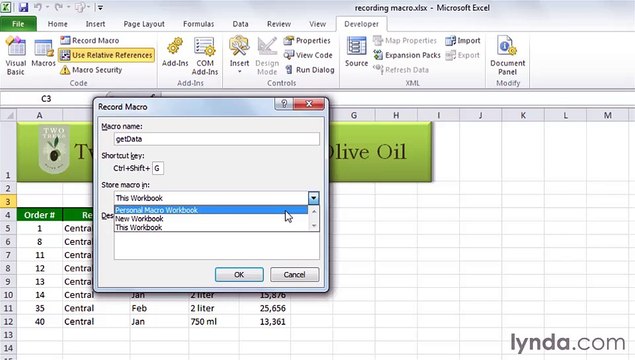Image resolution: width=635 pixels, height=360 pixels.
Task: Click the Feb cell in row 11
Action: tap(159, 308)
